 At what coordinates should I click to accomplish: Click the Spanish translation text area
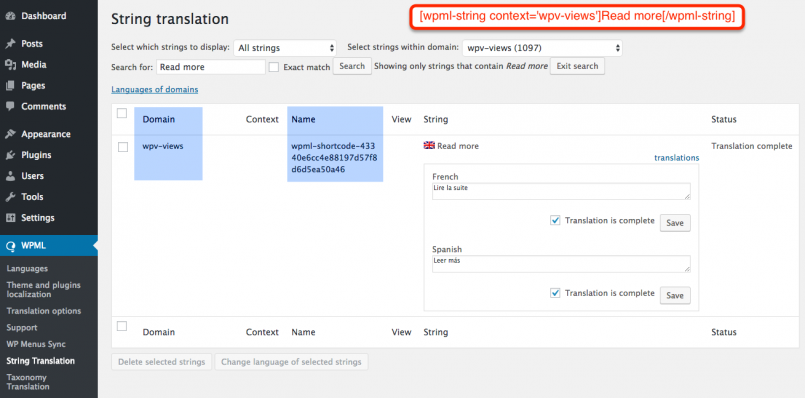pyautogui.click(x=561, y=264)
